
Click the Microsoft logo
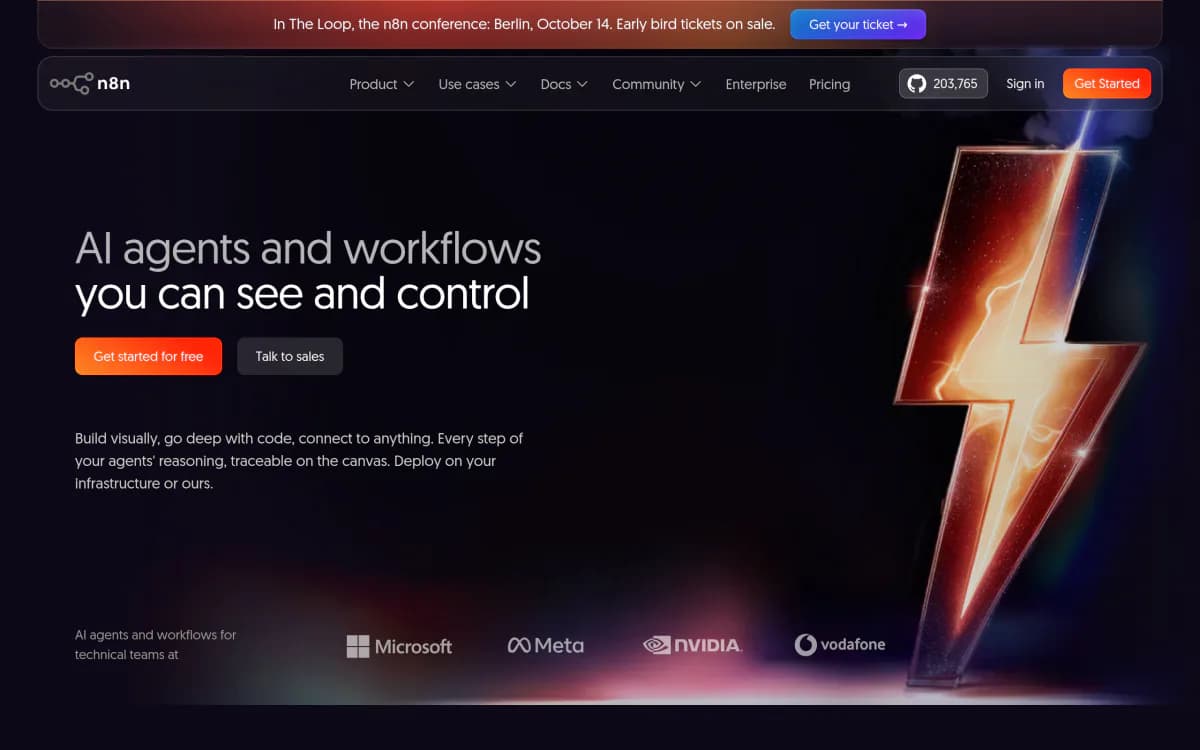pyautogui.click(x=399, y=646)
